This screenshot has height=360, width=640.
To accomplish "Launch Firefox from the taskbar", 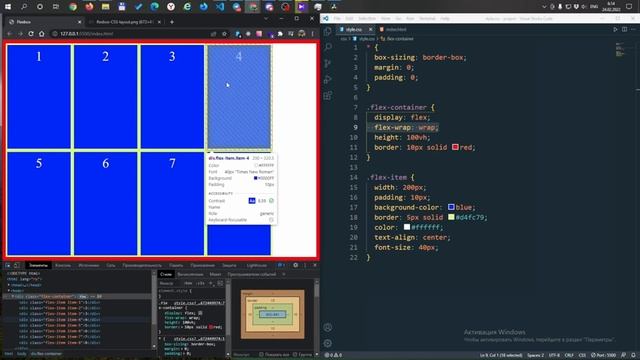I will [89, 7].
